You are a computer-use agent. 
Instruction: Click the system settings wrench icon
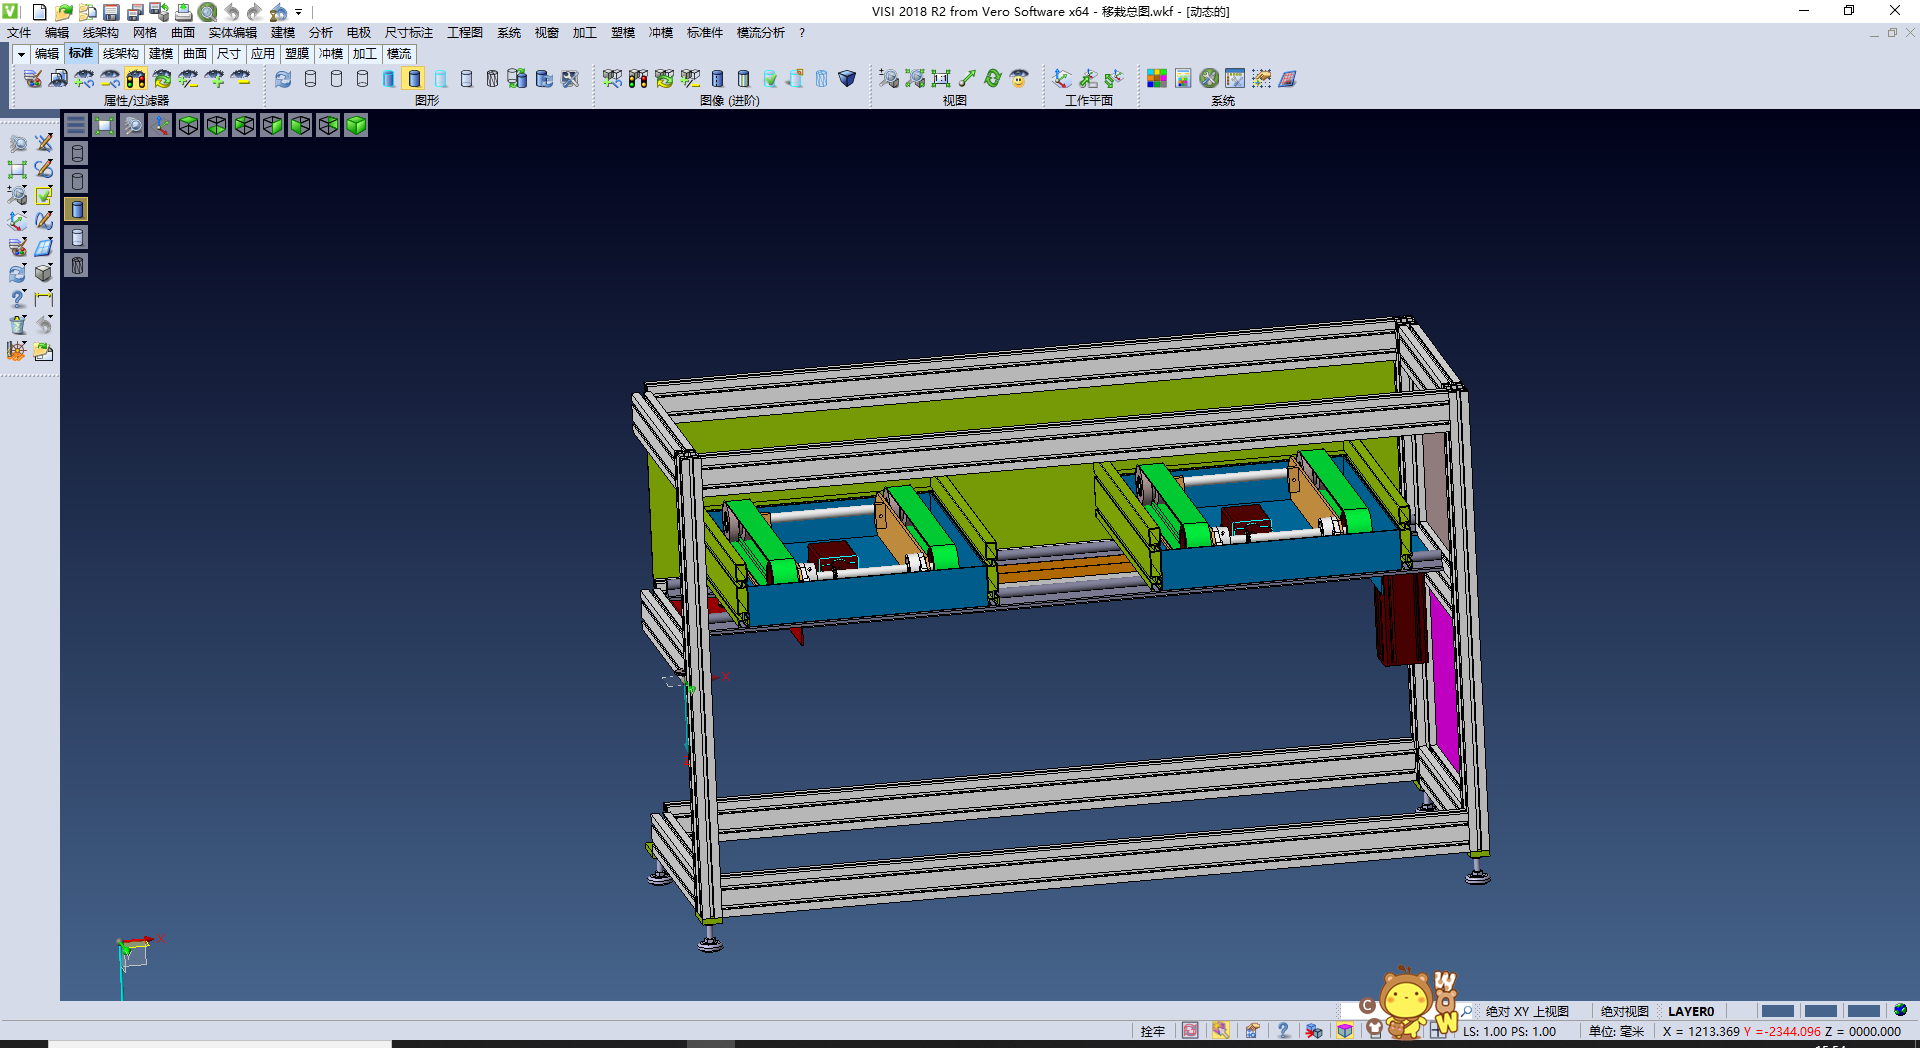(1209, 79)
